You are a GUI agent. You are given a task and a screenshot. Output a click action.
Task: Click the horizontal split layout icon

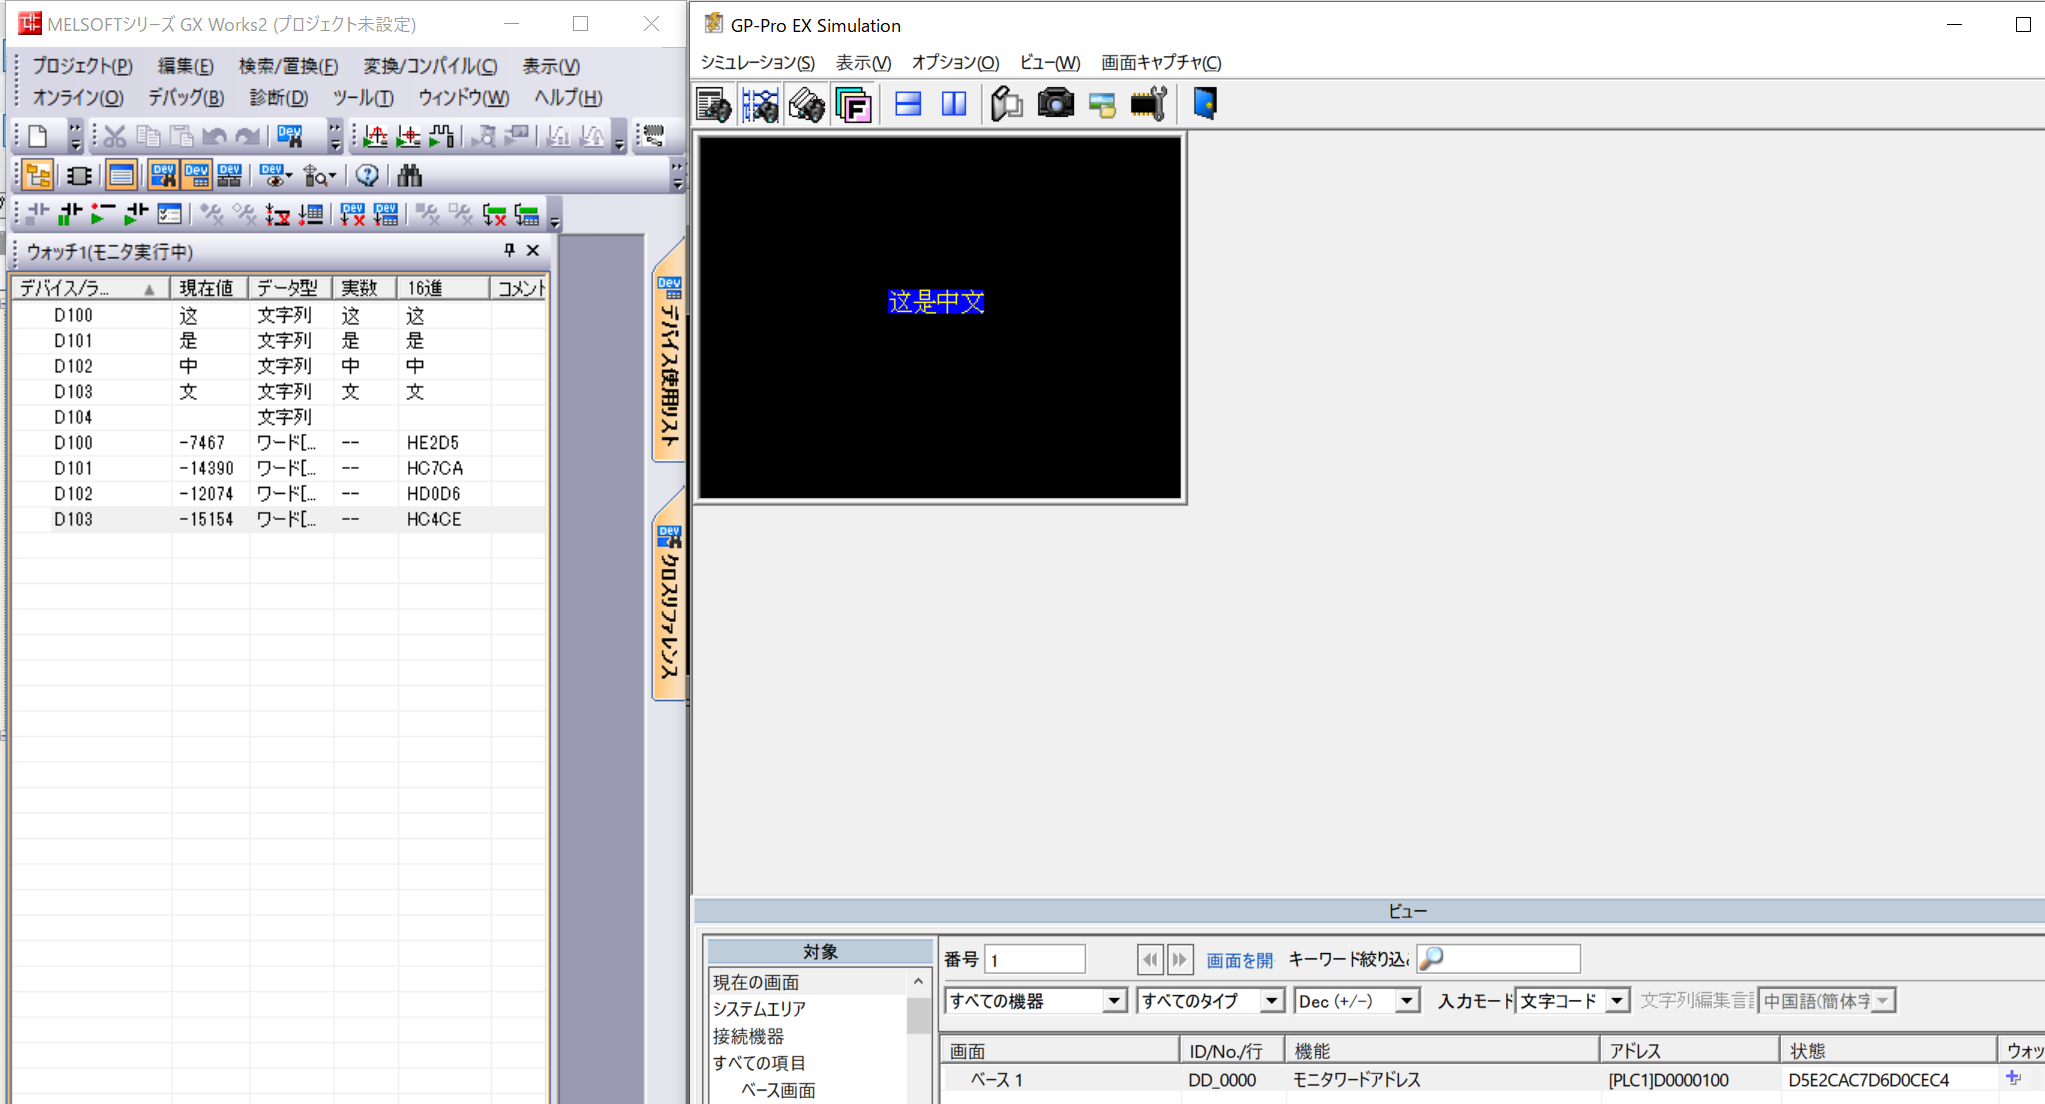(x=908, y=104)
